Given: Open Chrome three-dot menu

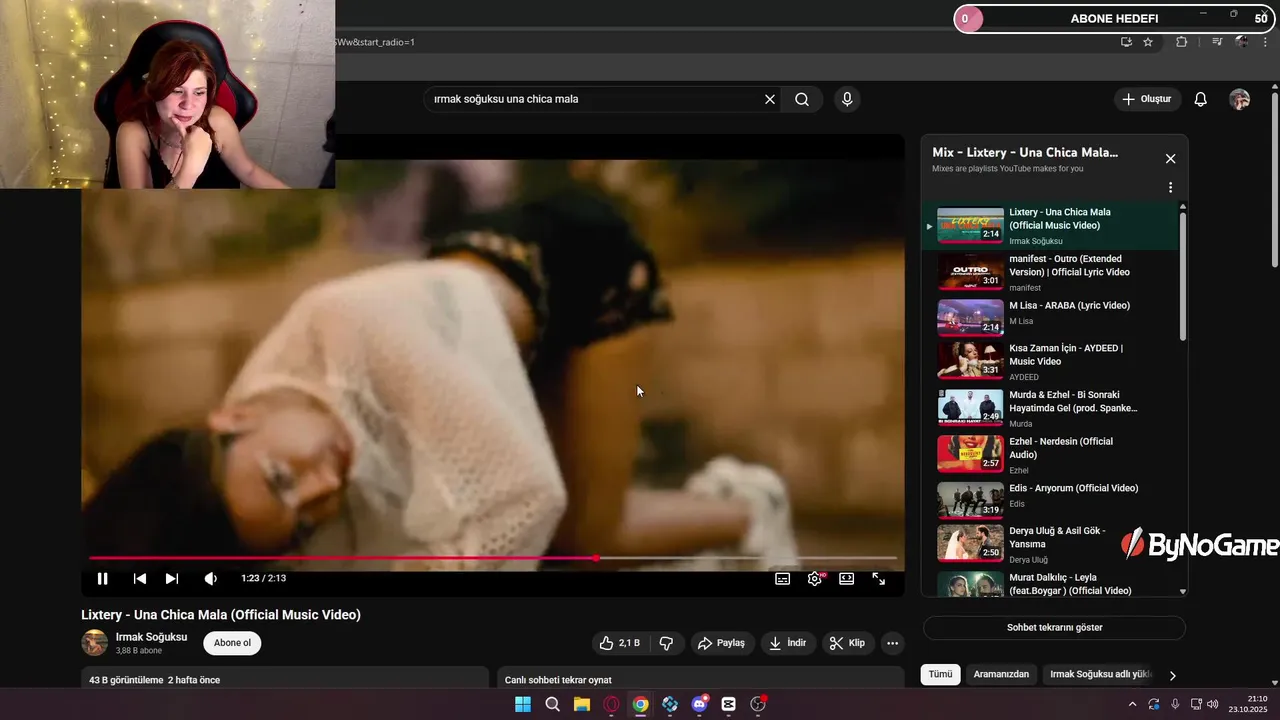Looking at the screenshot, I should click(x=1265, y=42).
